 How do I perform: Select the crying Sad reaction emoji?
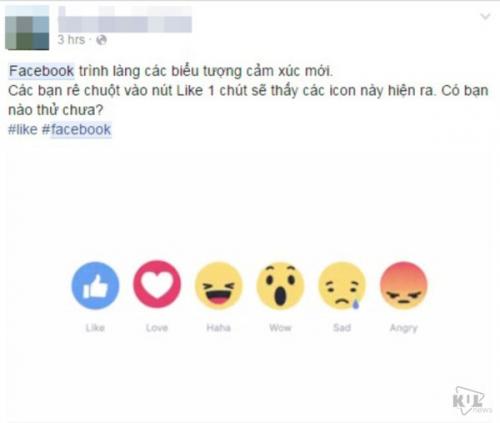(x=342, y=286)
